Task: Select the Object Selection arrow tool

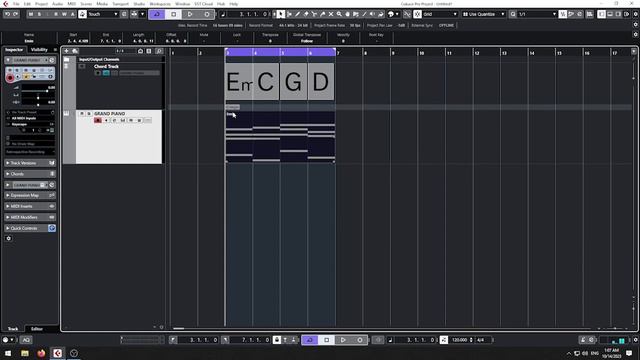Action: pyautogui.click(x=280, y=14)
